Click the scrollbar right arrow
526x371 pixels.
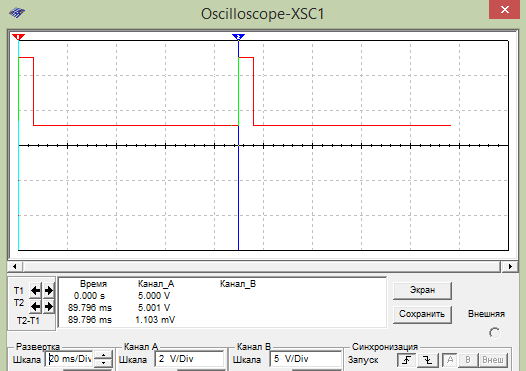510,267
